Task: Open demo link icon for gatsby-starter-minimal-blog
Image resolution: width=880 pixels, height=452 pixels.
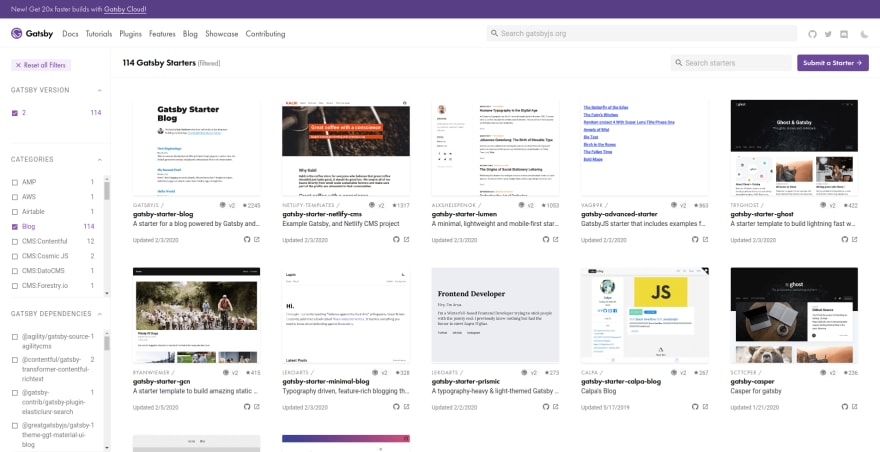Action: (406, 407)
